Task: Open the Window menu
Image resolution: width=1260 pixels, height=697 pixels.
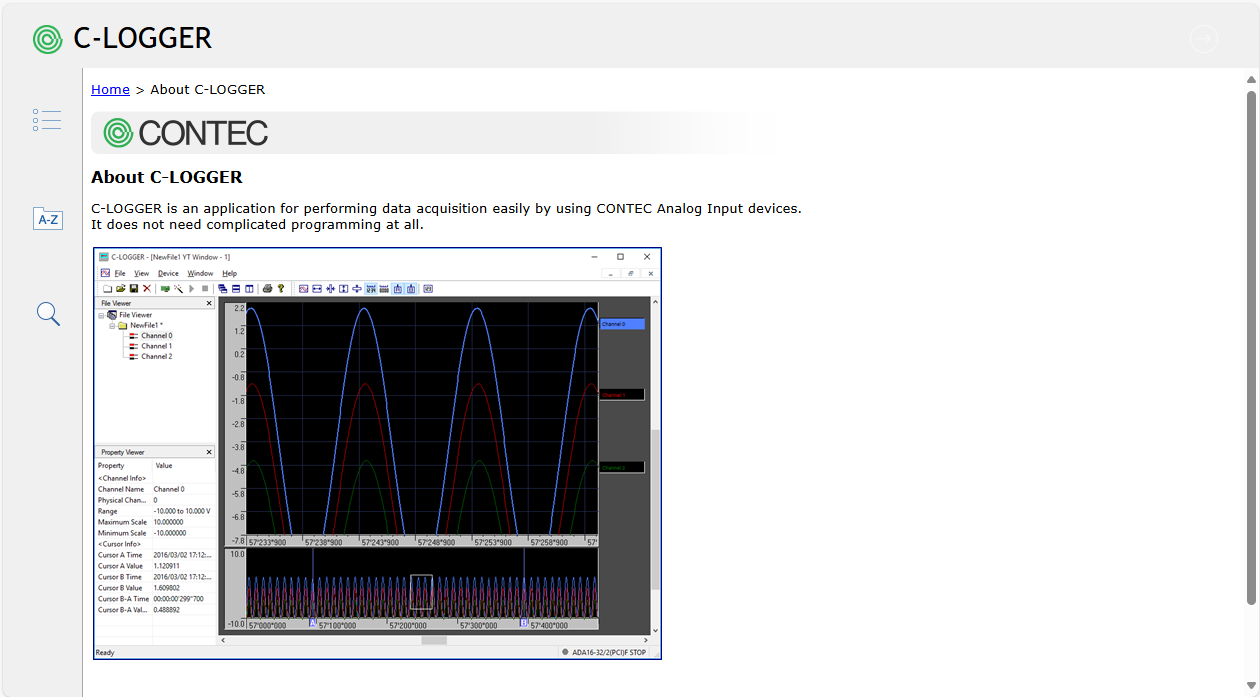Action: coord(200,273)
